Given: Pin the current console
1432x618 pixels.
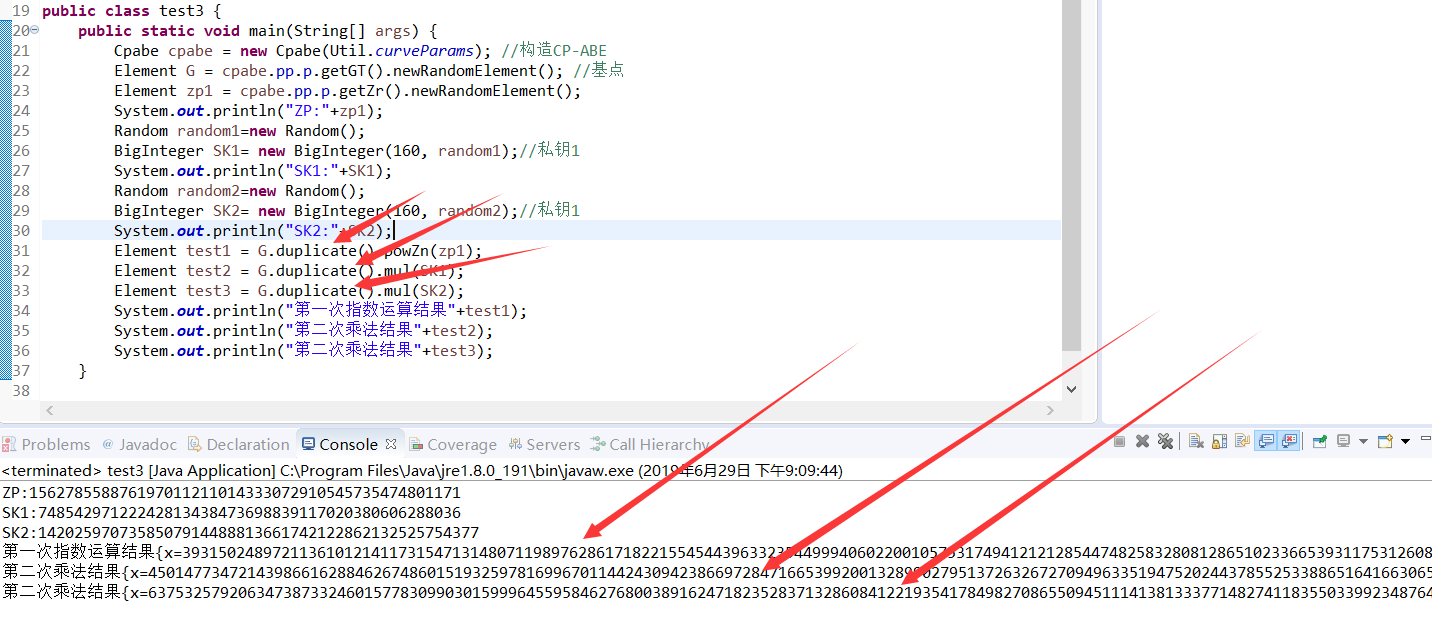Looking at the screenshot, I should 1320,441.
